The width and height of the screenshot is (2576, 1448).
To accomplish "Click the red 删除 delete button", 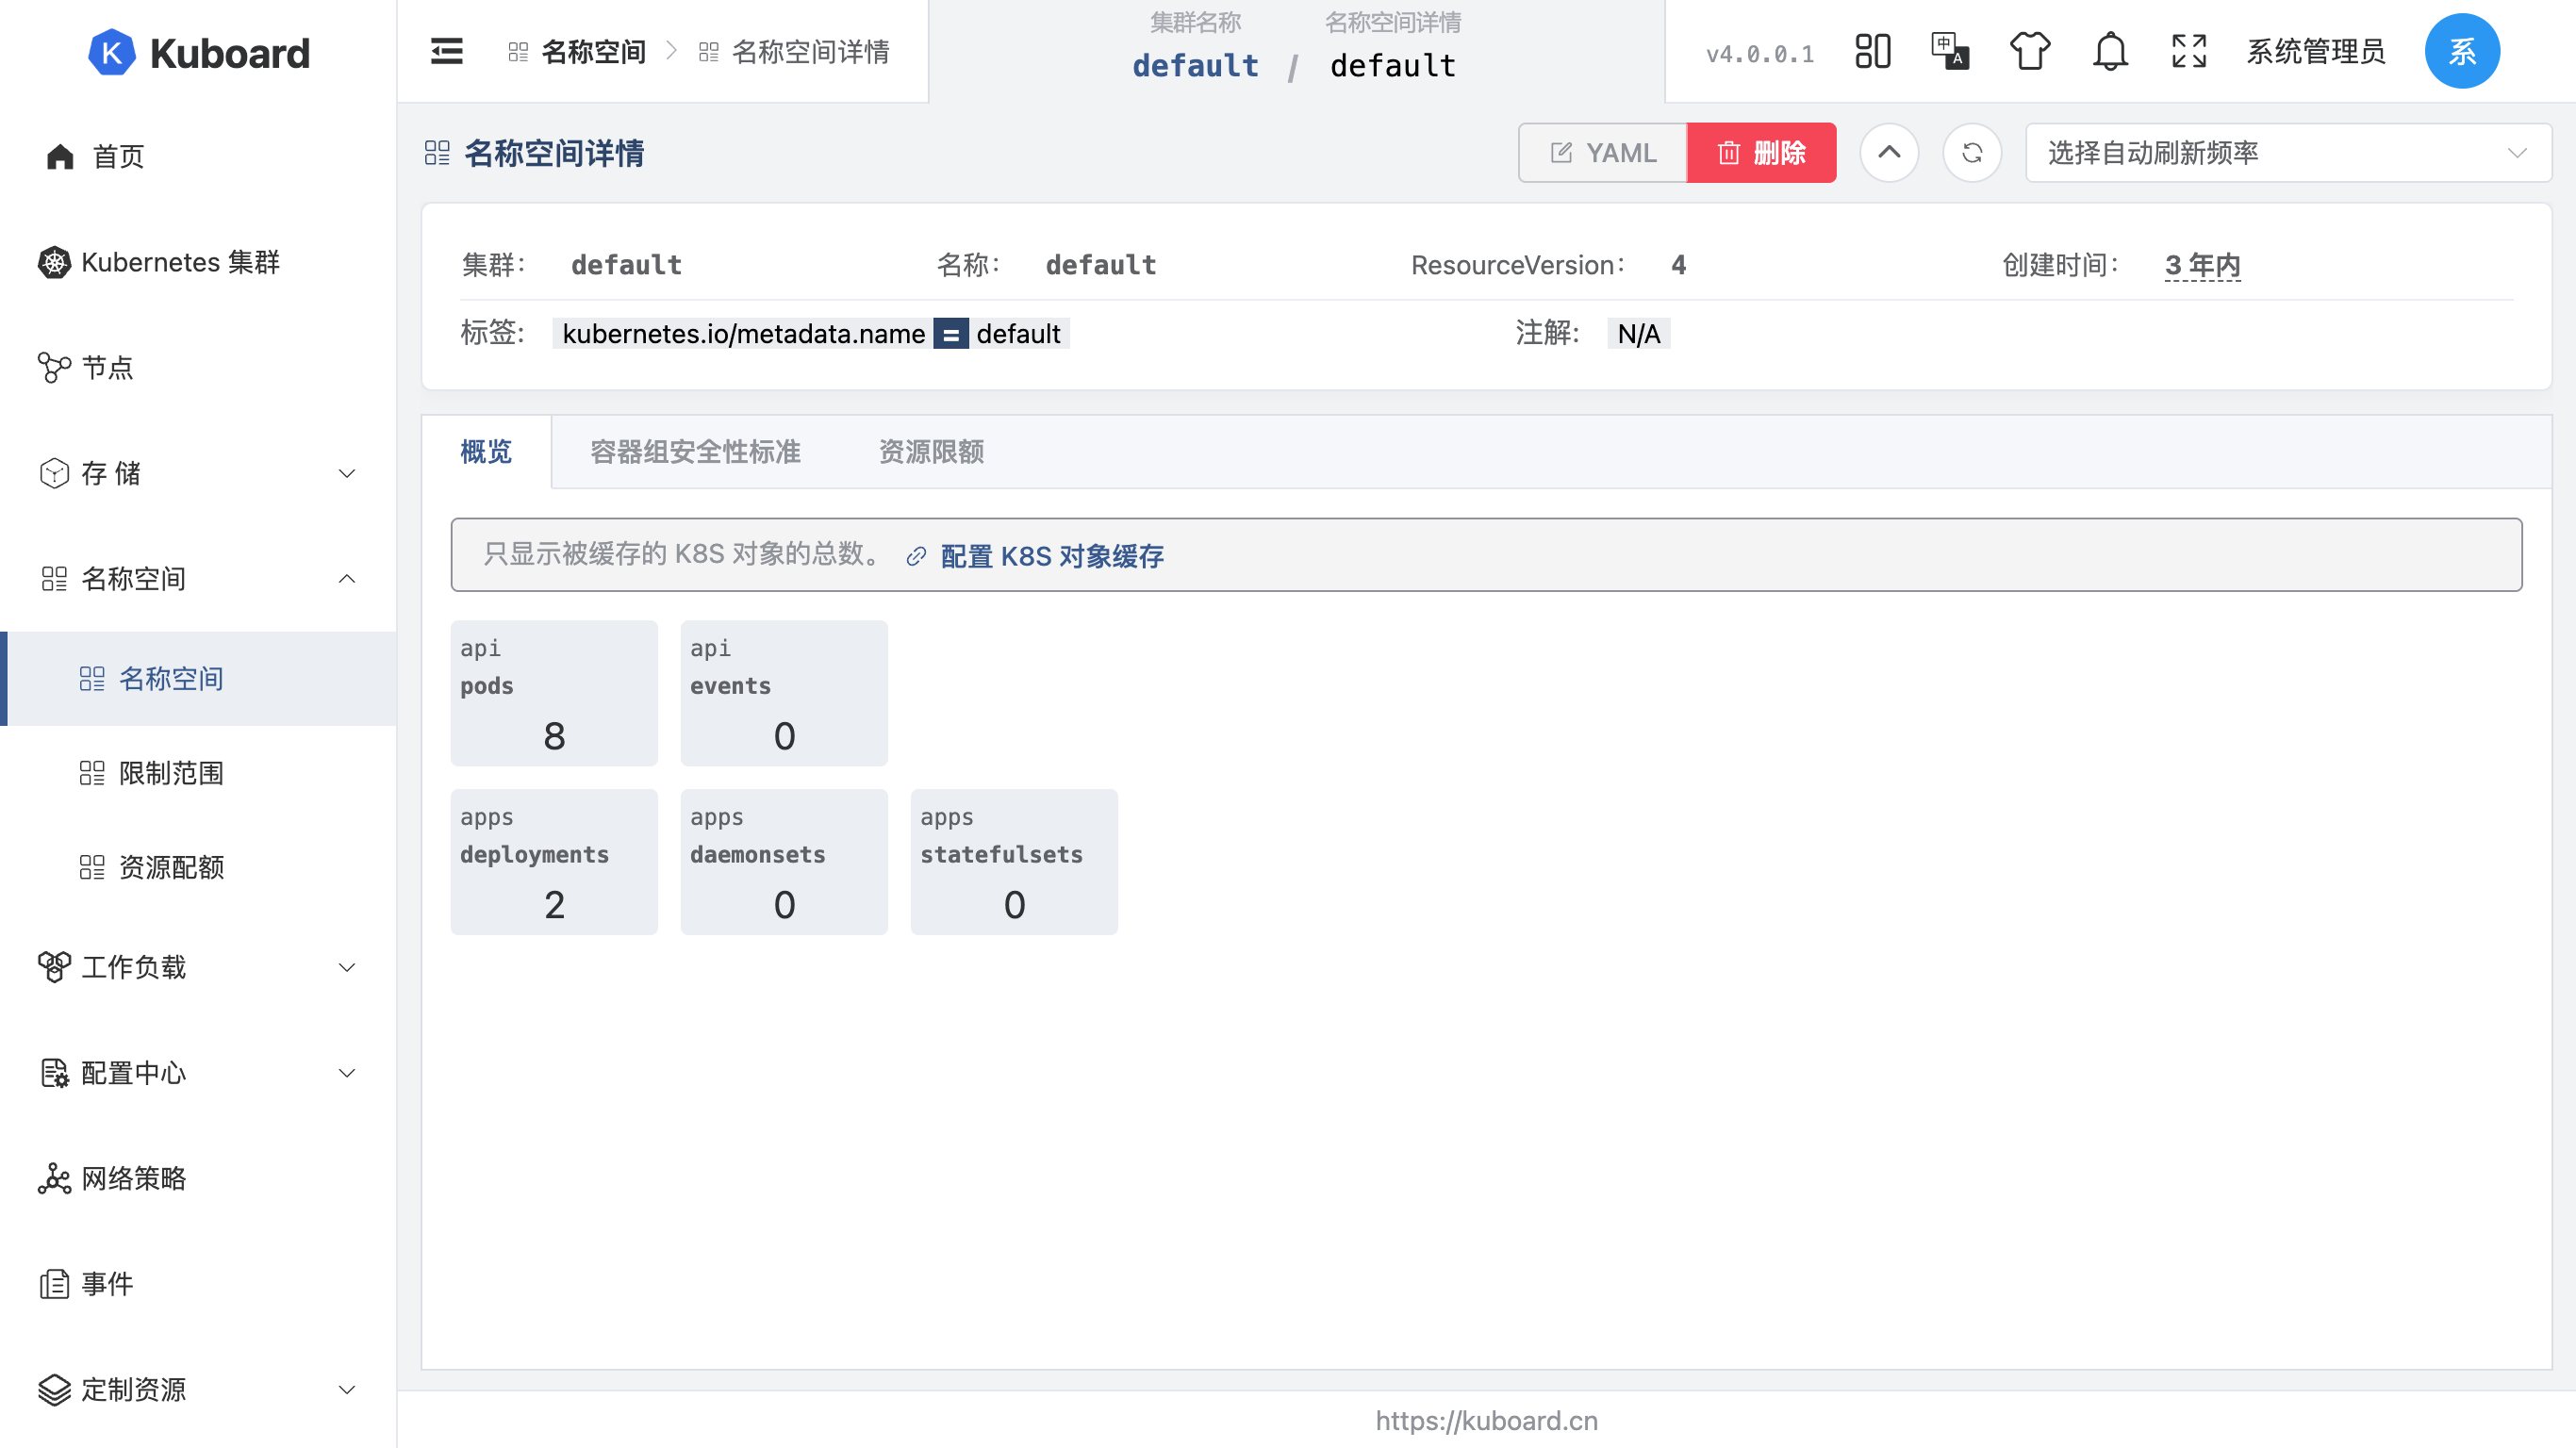I will (x=1761, y=153).
